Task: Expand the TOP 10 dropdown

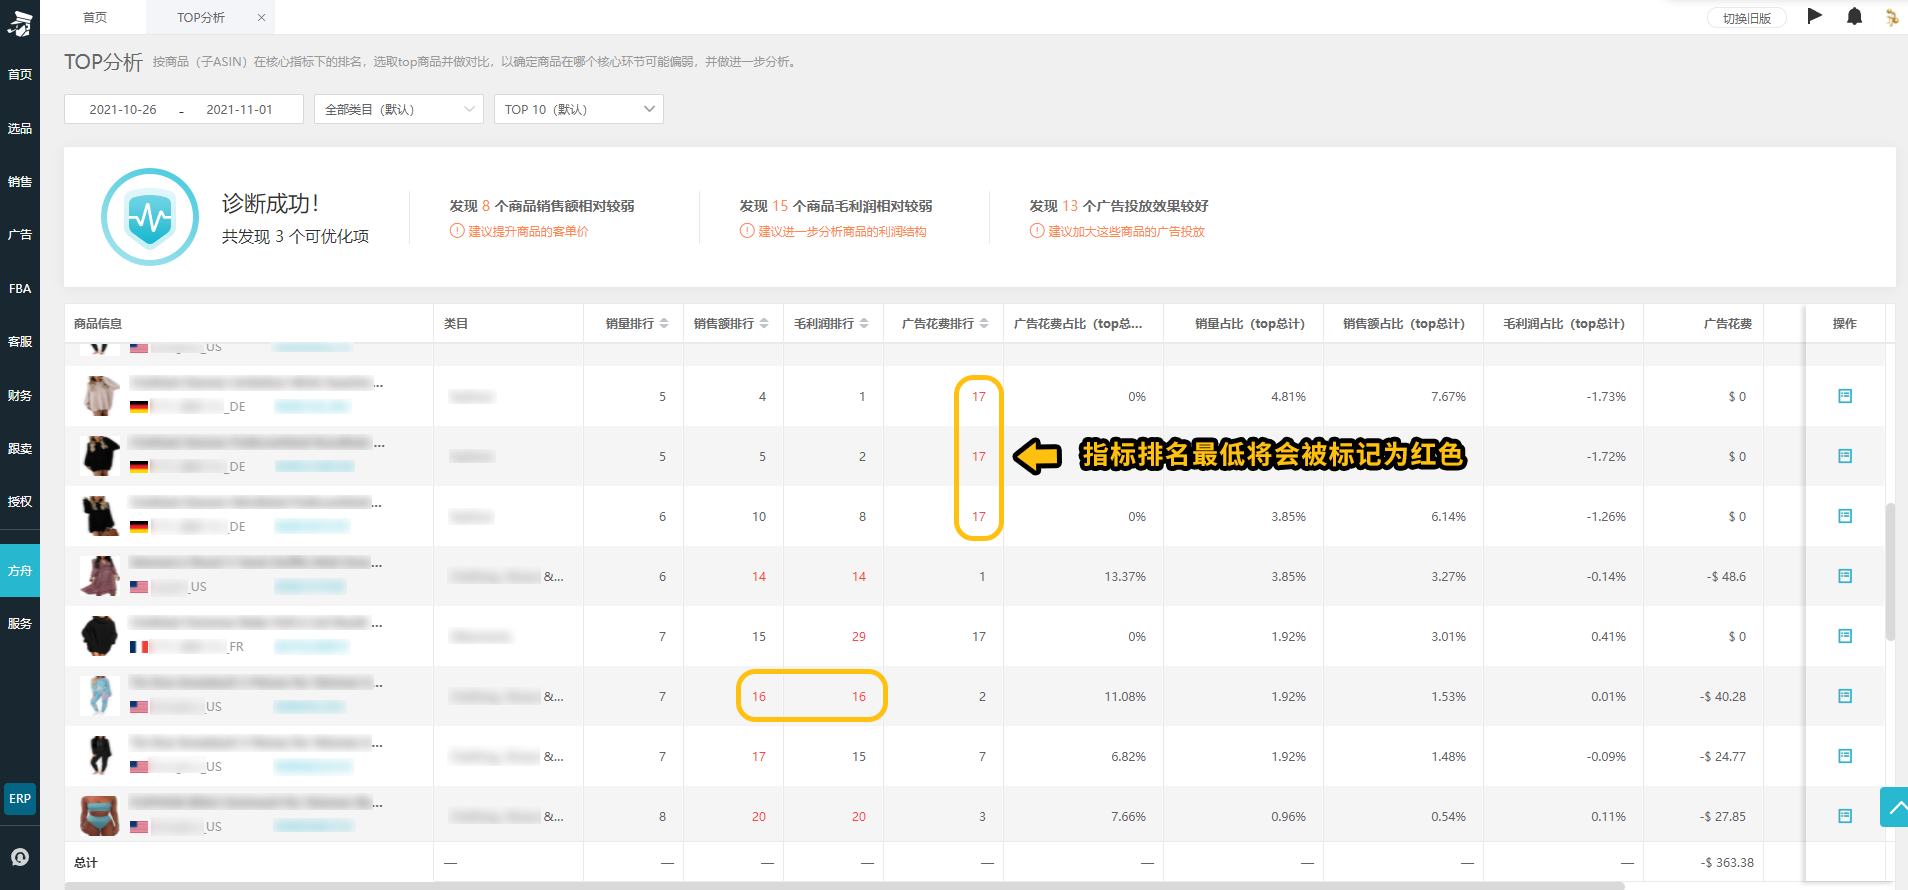Action: 579,109
